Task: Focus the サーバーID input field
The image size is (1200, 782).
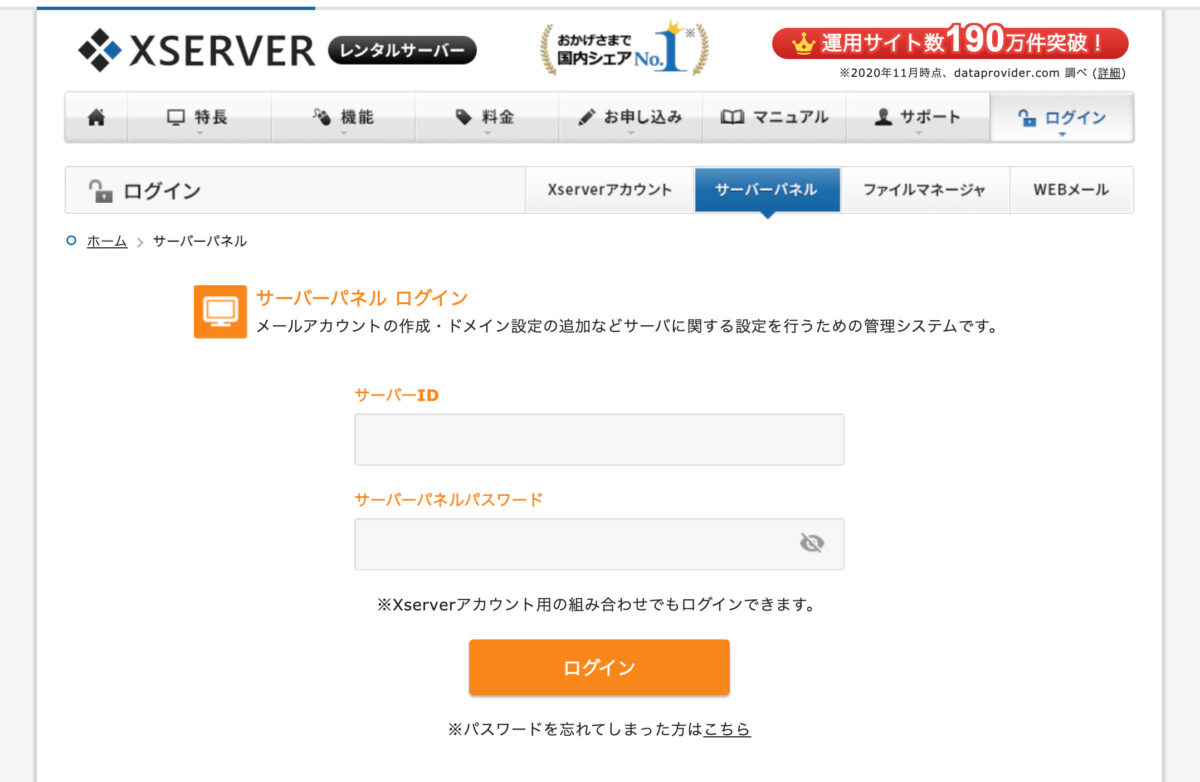Action: (x=599, y=440)
